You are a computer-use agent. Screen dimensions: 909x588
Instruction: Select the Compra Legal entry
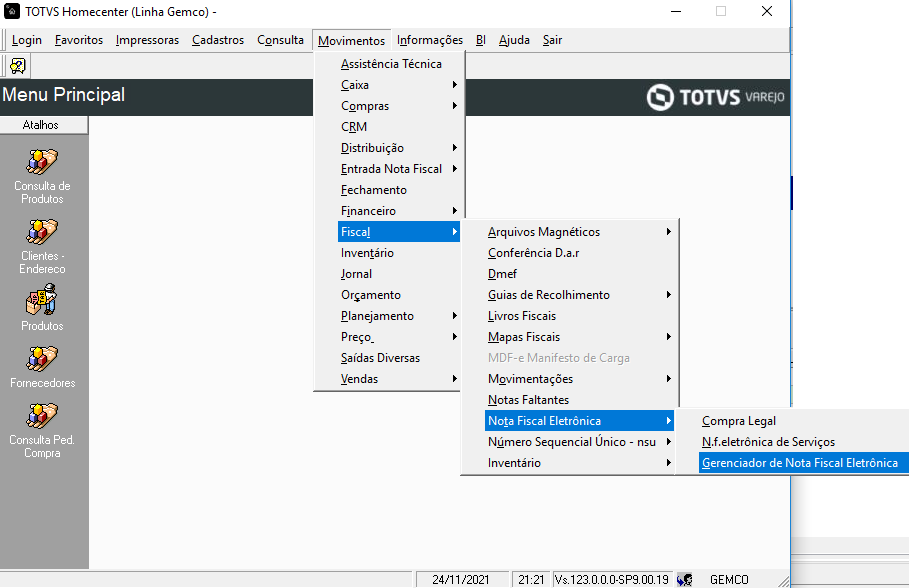point(803,421)
